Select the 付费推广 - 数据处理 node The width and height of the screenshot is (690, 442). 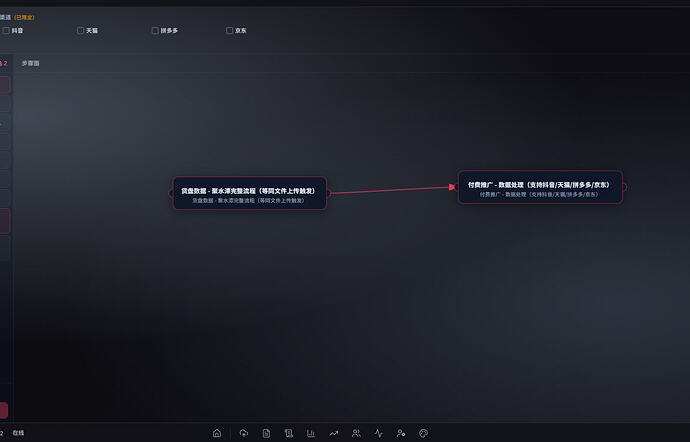pyautogui.click(x=540, y=187)
